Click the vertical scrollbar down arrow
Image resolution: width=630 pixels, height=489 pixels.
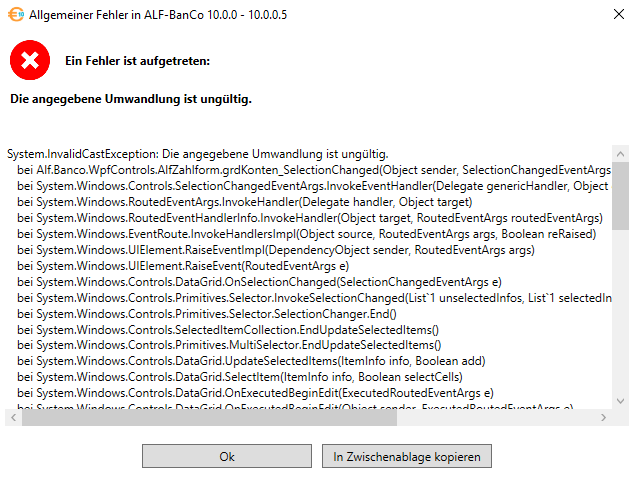click(620, 401)
